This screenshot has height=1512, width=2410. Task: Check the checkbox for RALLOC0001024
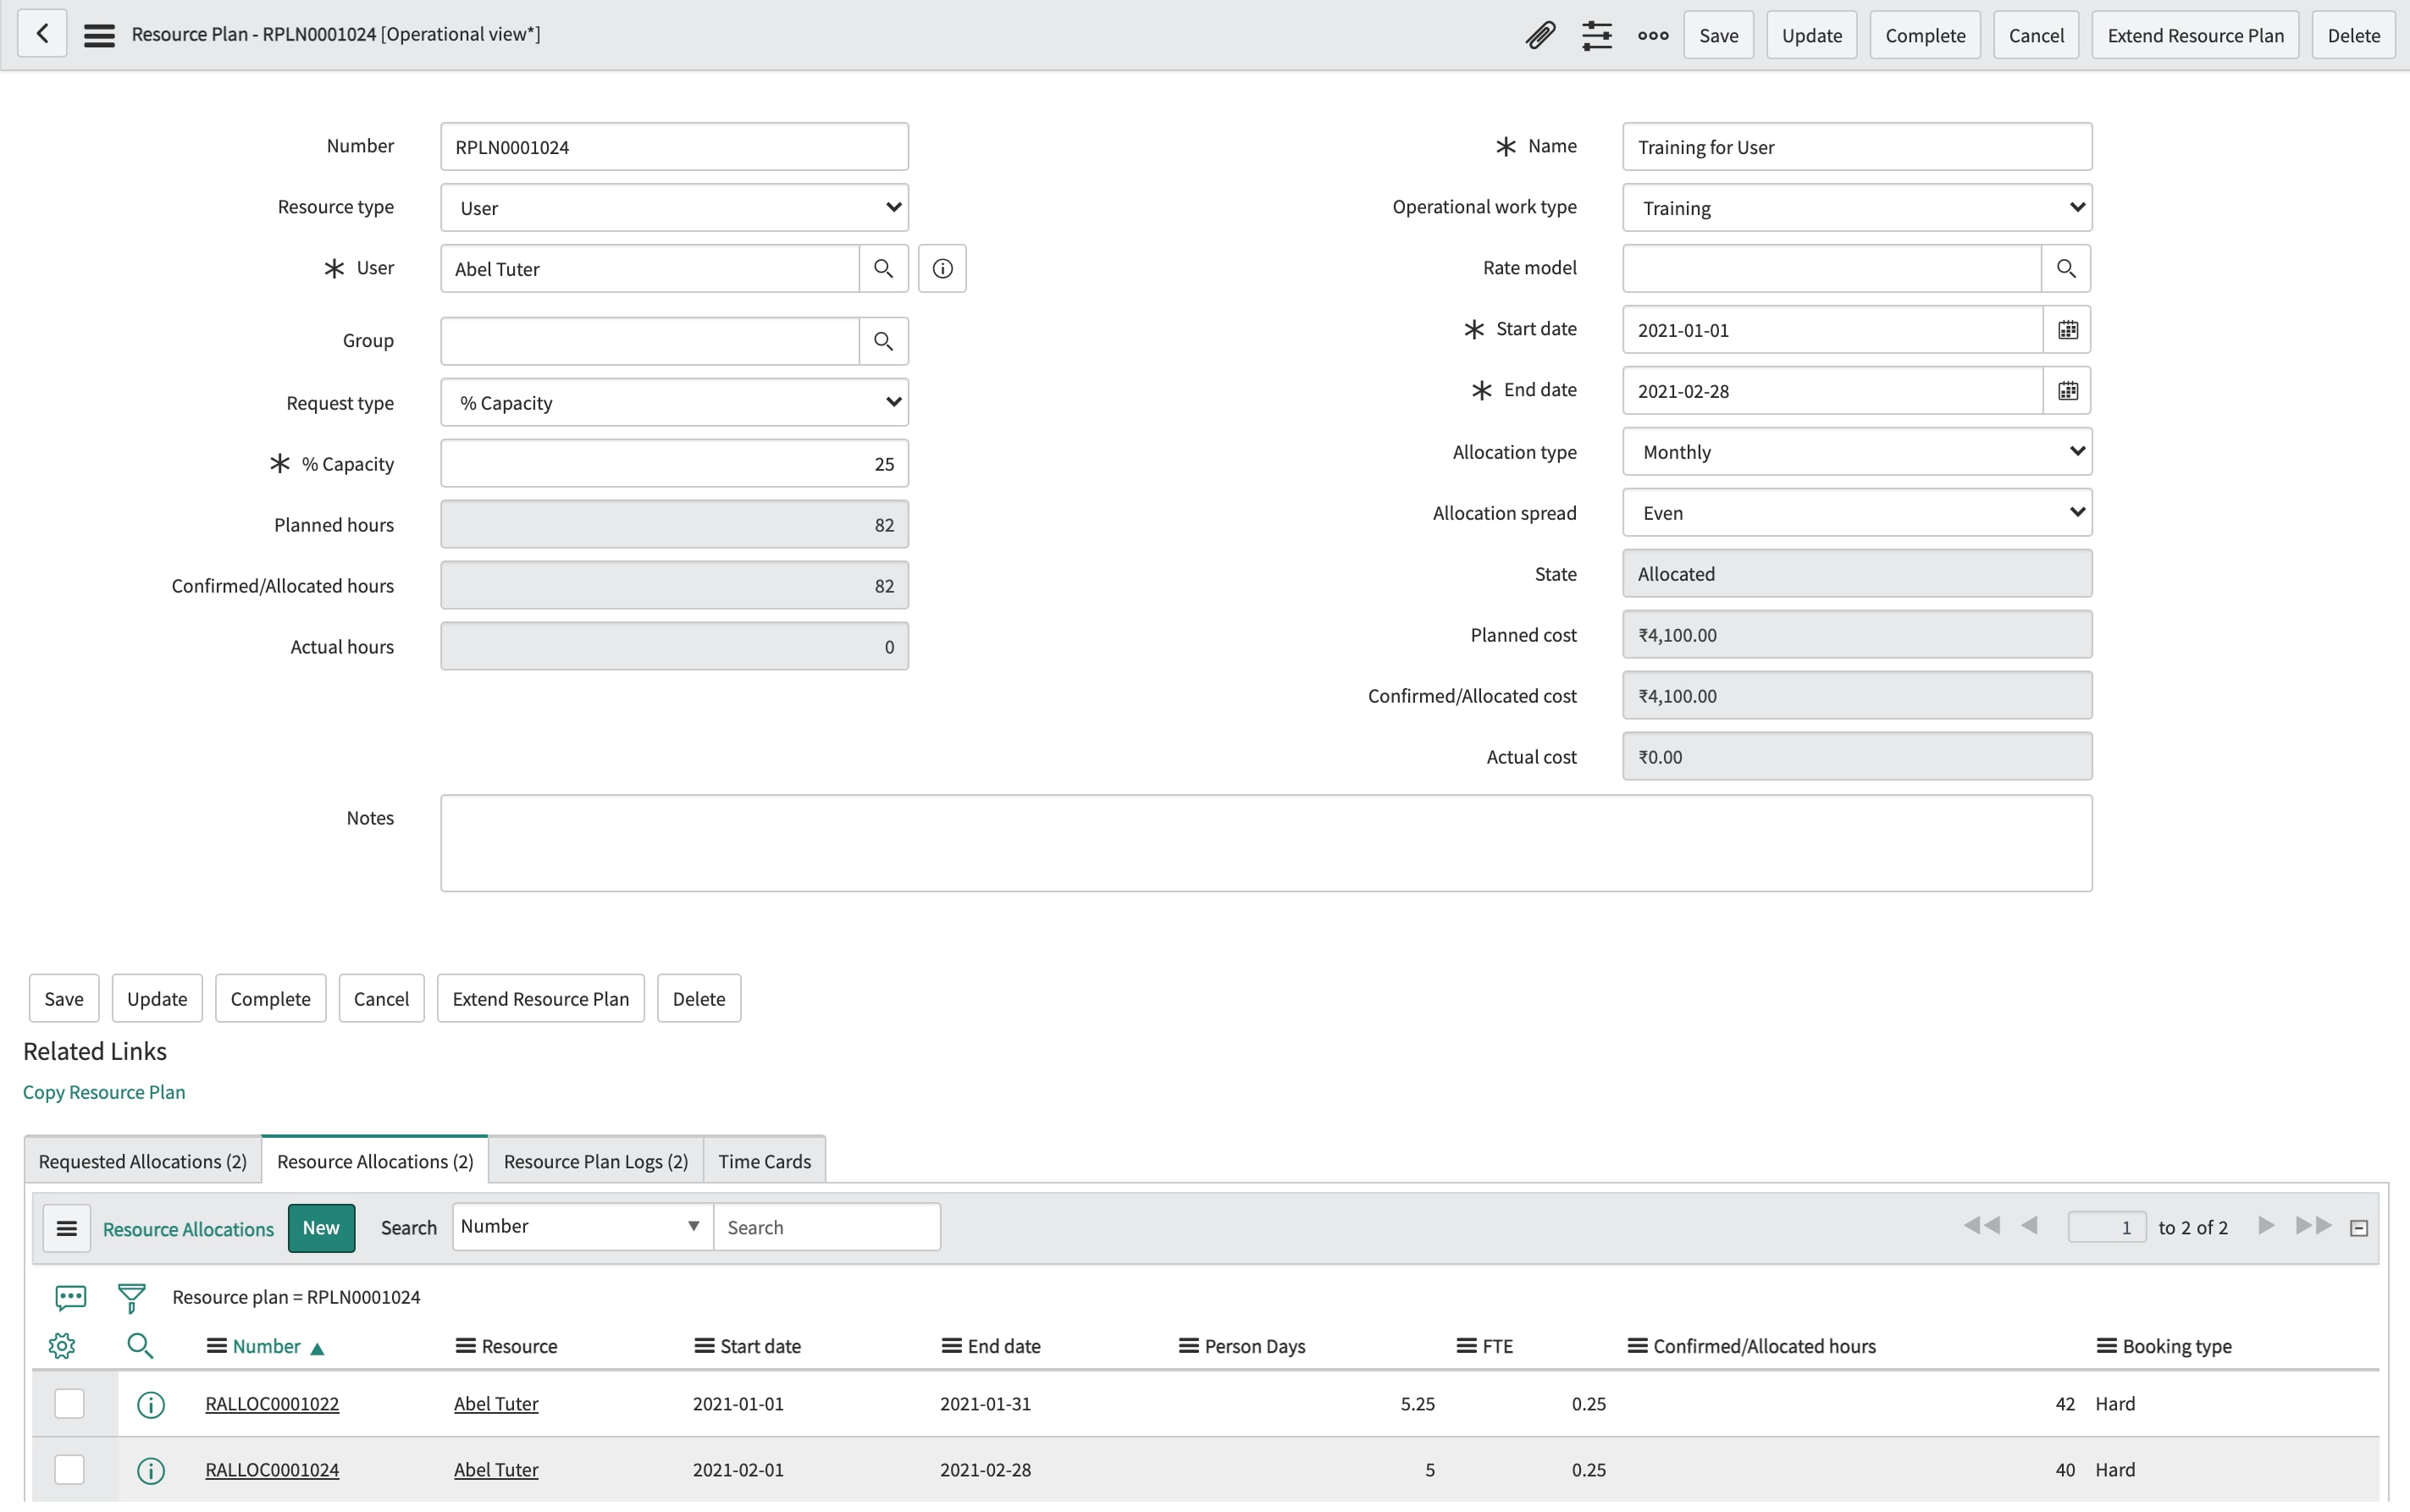pos(68,1469)
